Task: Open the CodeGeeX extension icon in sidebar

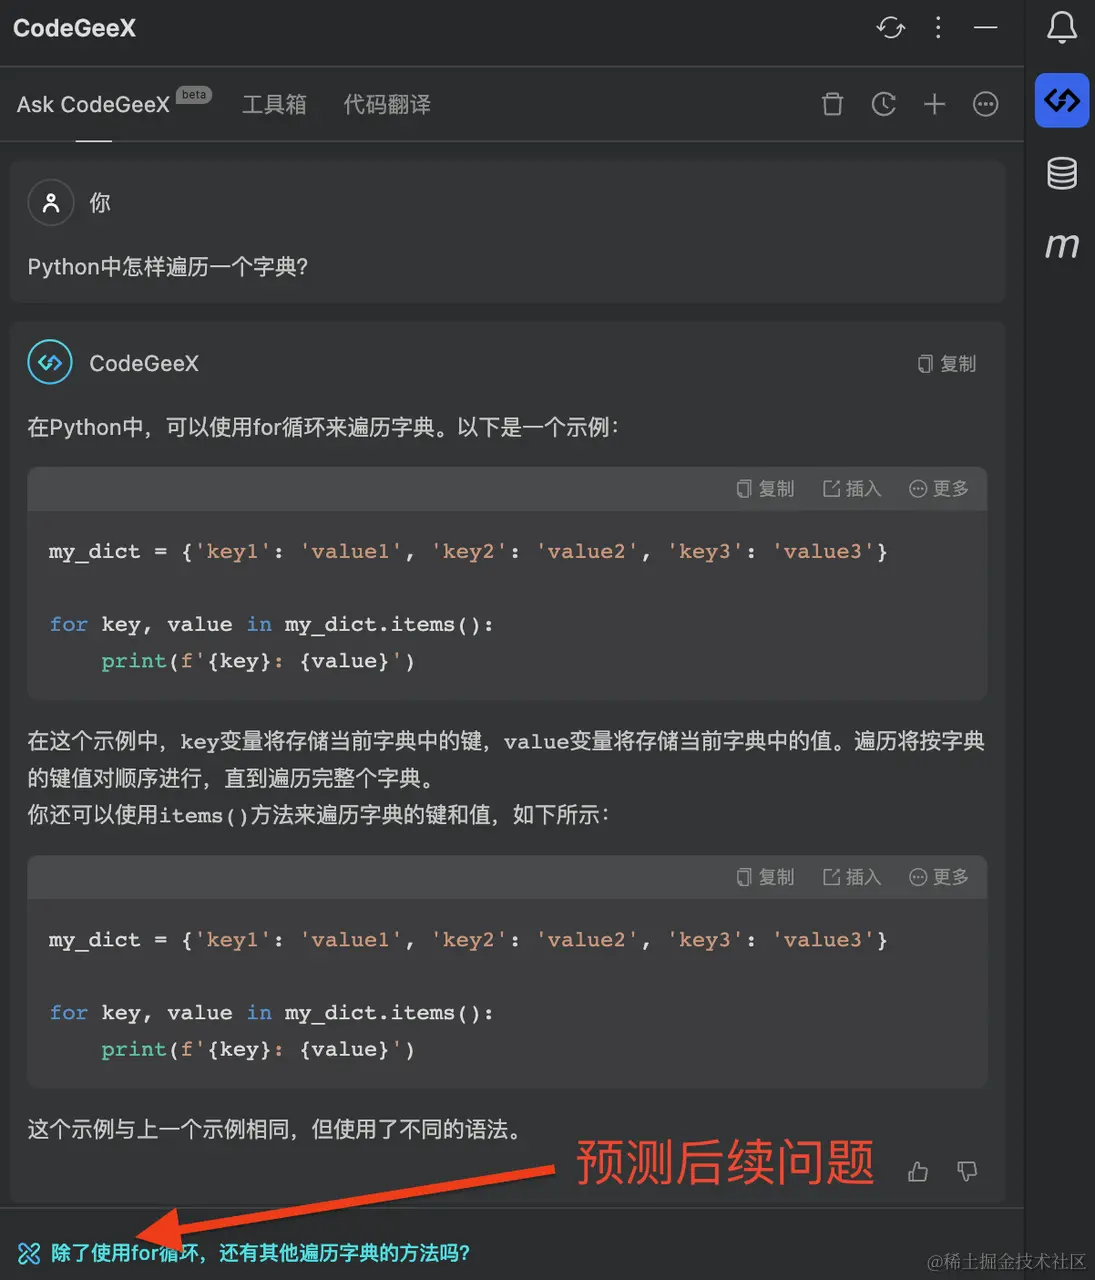Action: coord(1061,100)
